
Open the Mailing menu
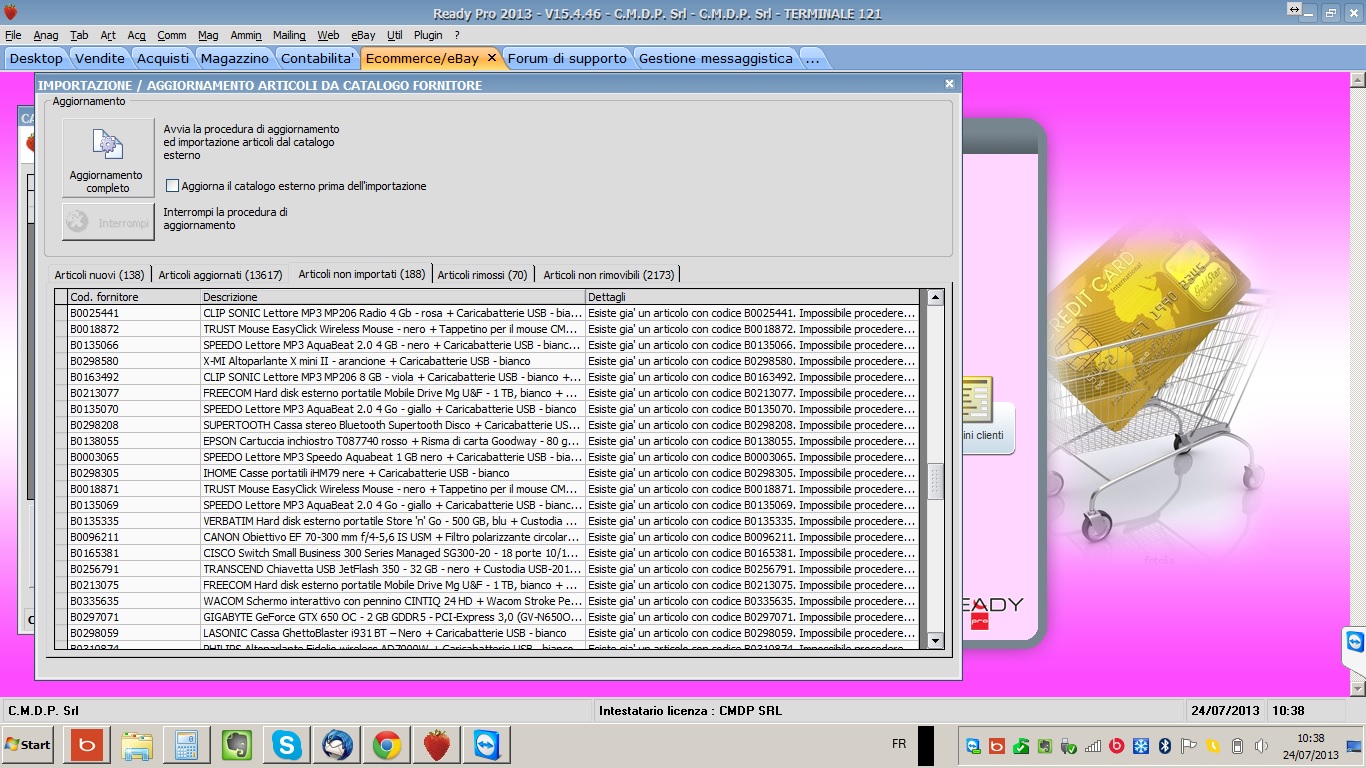tap(289, 35)
